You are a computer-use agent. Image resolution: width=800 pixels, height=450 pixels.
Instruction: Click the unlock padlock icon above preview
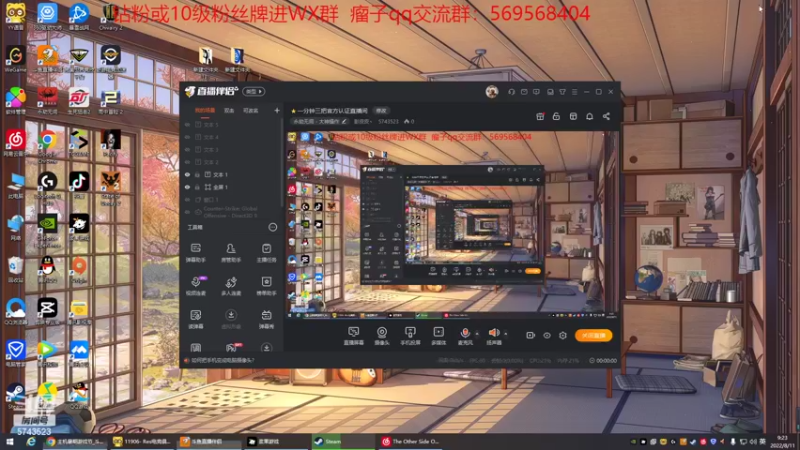point(556,116)
